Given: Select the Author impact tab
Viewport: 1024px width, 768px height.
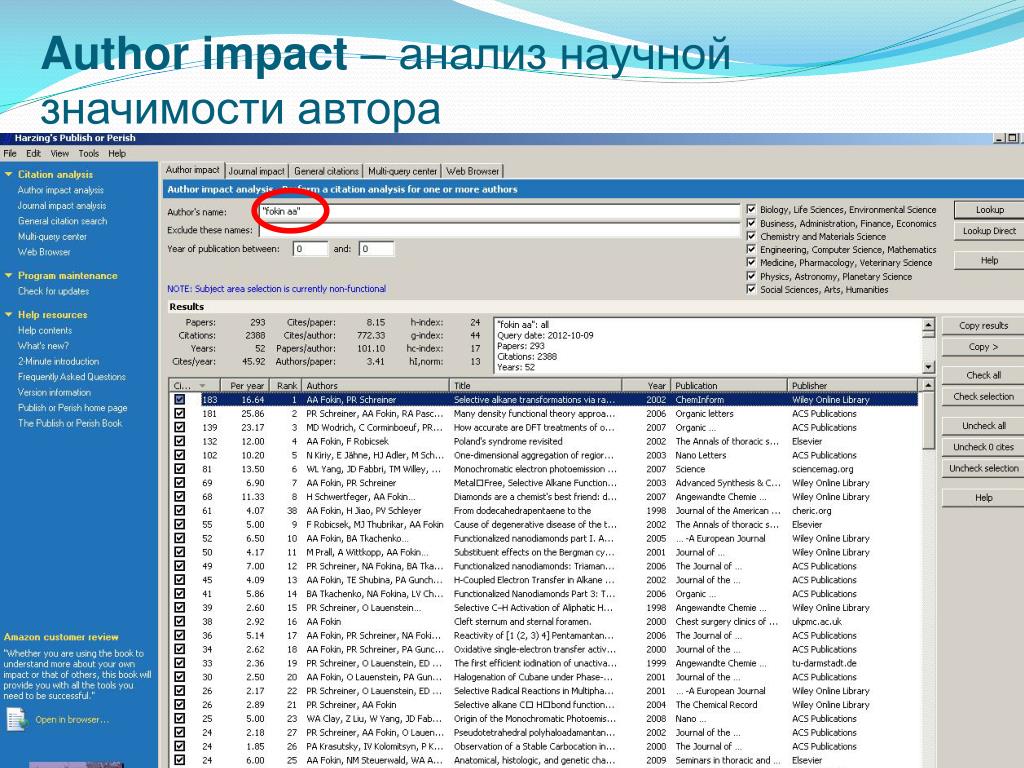Looking at the screenshot, I should tap(193, 170).
